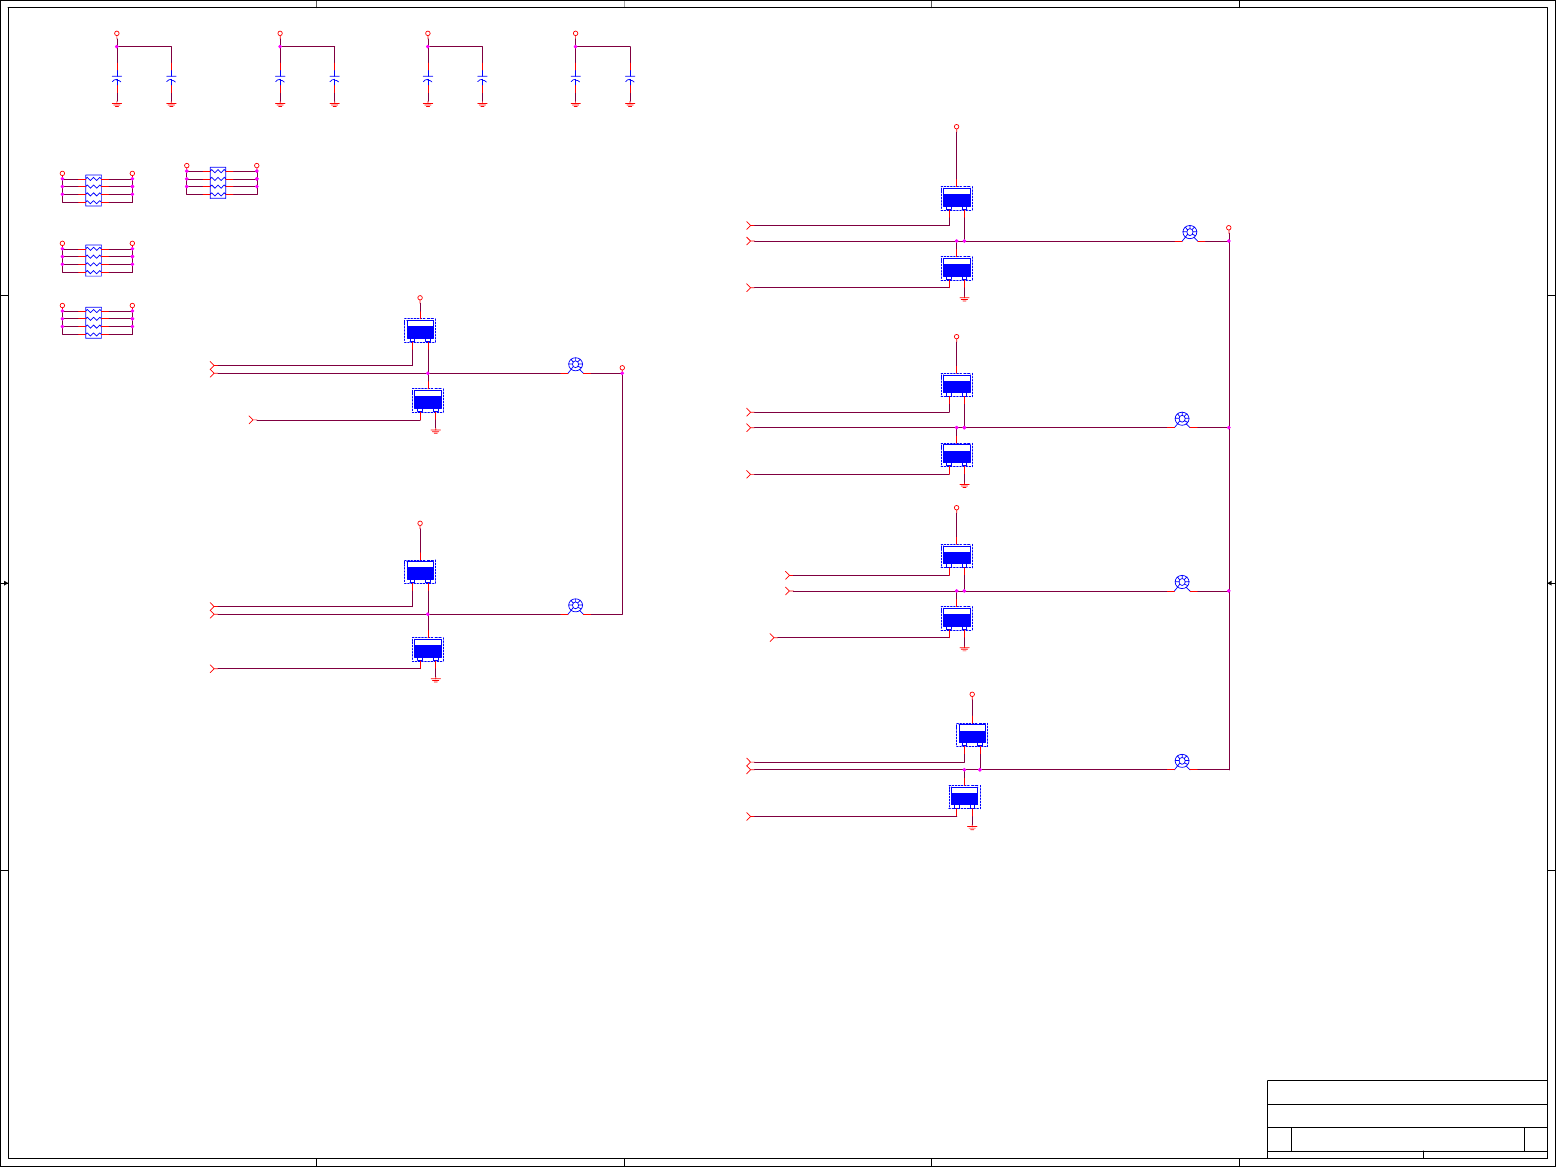
Task: Select the resistor array standing alone beside the stacked three
Action: tap(218, 182)
